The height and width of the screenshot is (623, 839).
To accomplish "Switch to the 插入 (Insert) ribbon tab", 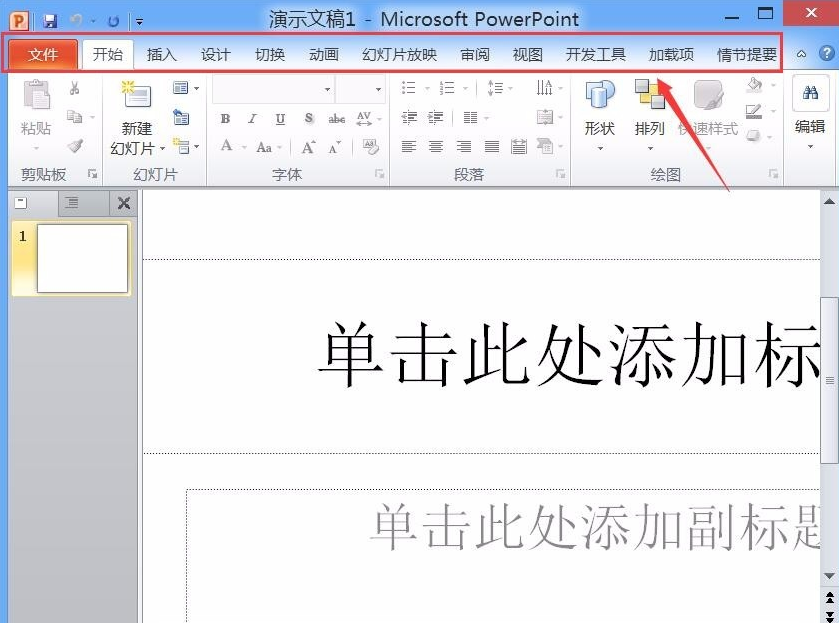I will pos(161,54).
